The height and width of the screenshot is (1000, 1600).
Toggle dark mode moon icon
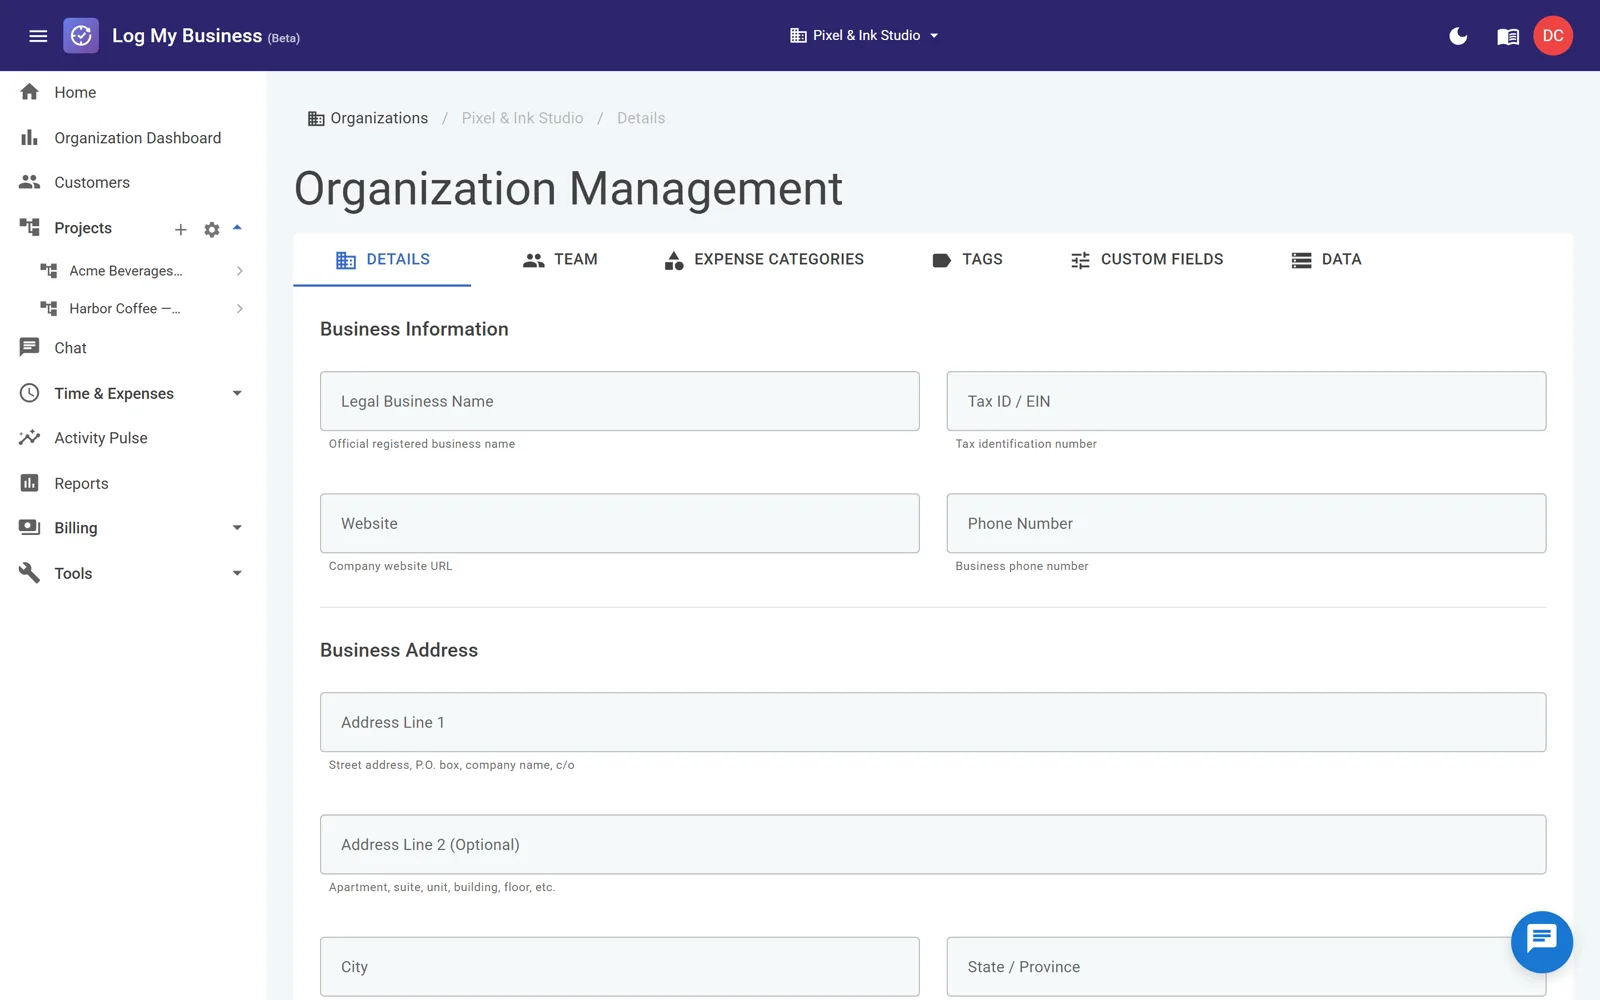coord(1458,36)
